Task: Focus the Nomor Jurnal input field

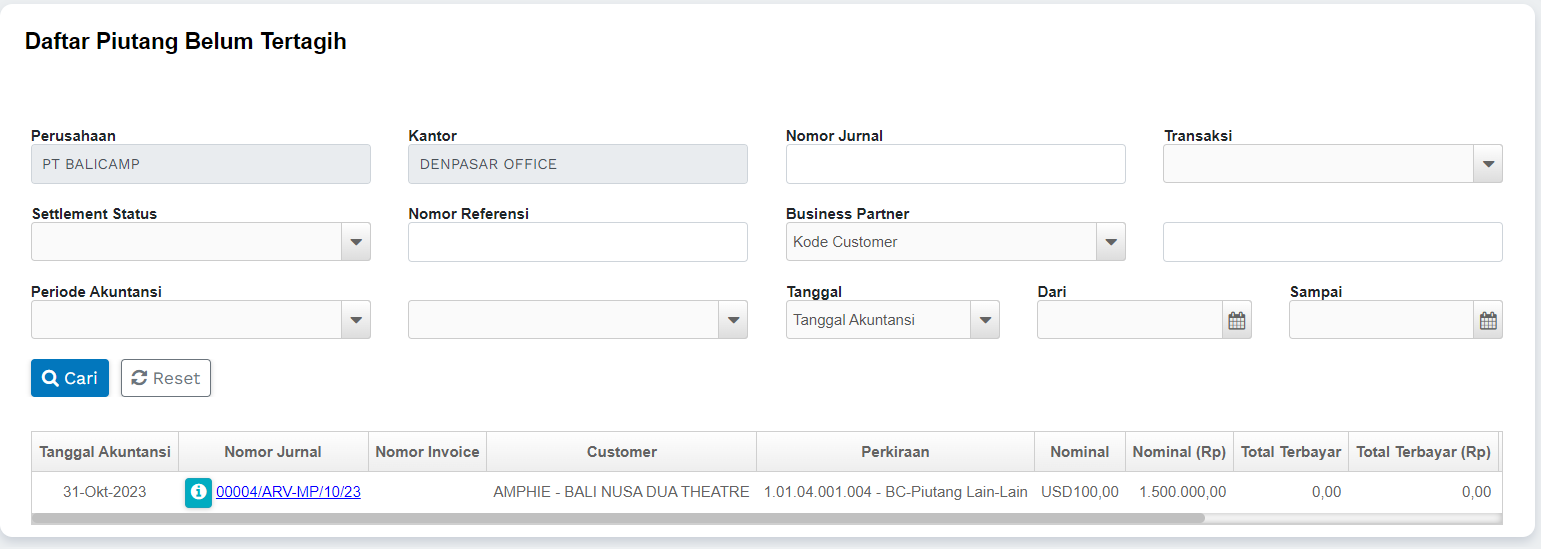Action: point(955,164)
